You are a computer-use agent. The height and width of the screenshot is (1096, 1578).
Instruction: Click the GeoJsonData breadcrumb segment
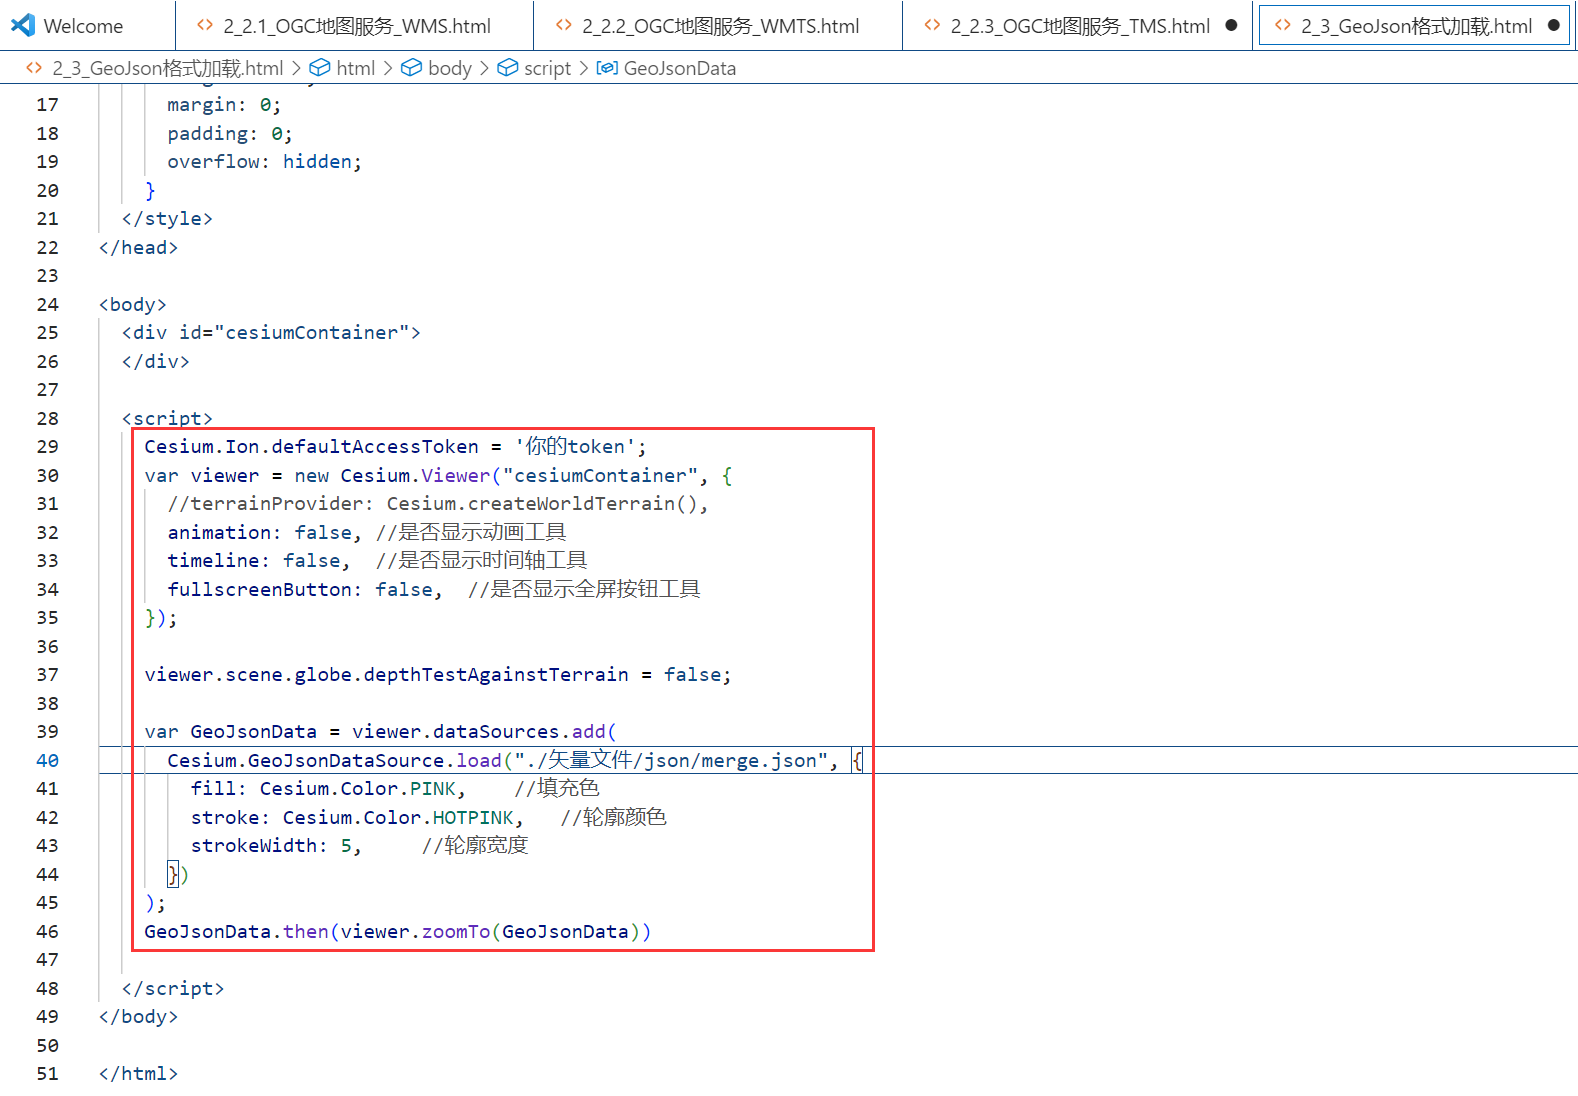click(x=680, y=68)
